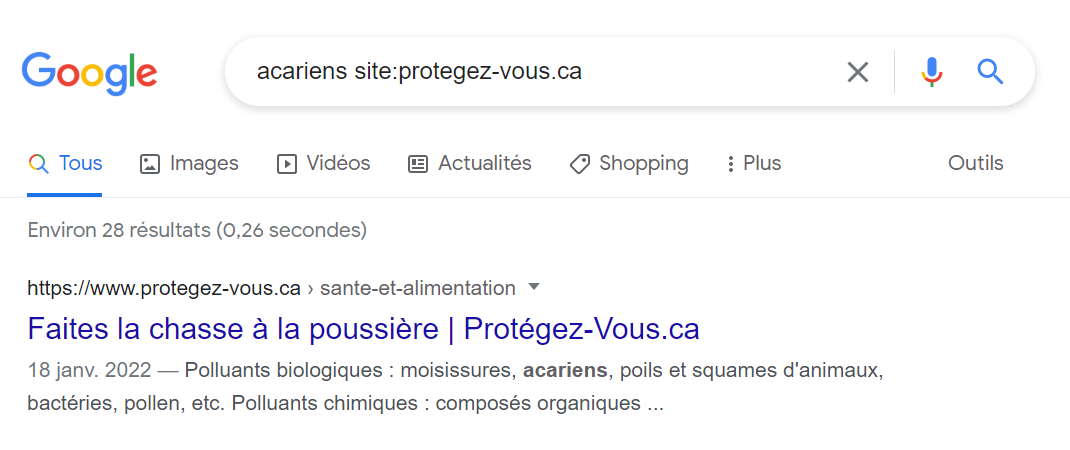The width and height of the screenshot is (1070, 450).
Task: Expand the result URL dropdown arrow
Action: pyautogui.click(x=533, y=288)
